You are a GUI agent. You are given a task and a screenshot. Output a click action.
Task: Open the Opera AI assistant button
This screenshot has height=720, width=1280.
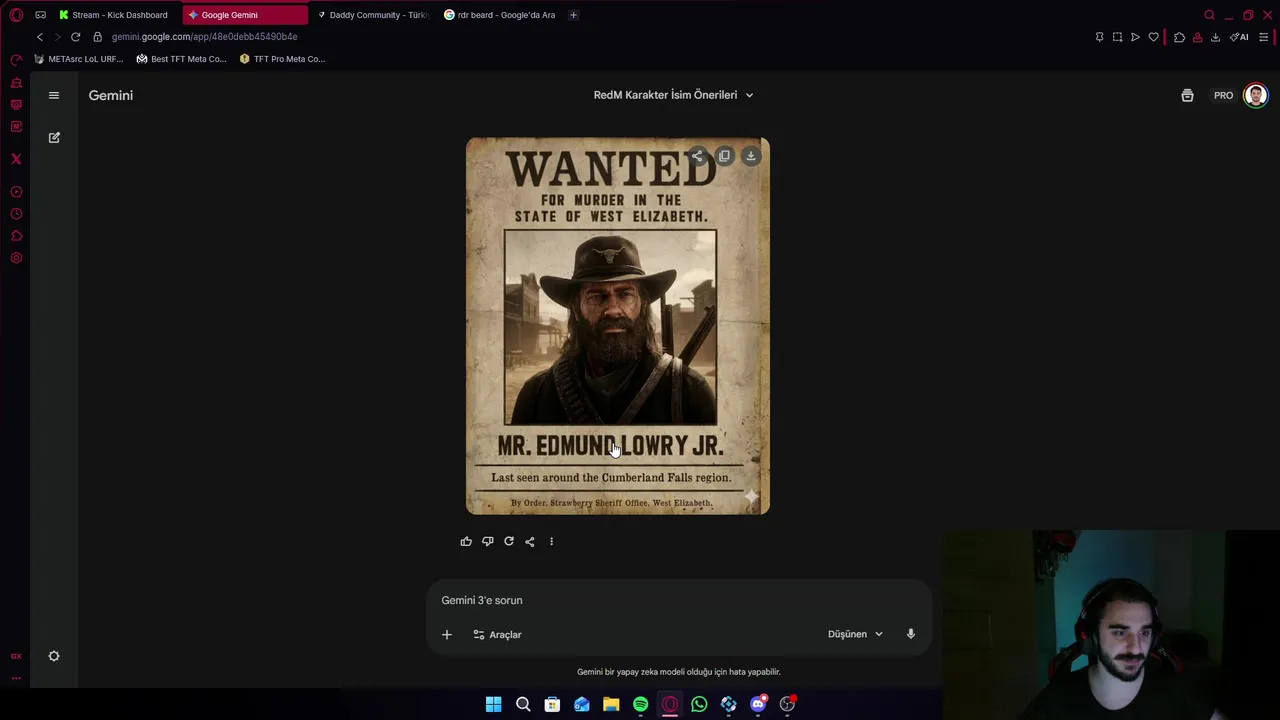coord(1240,37)
